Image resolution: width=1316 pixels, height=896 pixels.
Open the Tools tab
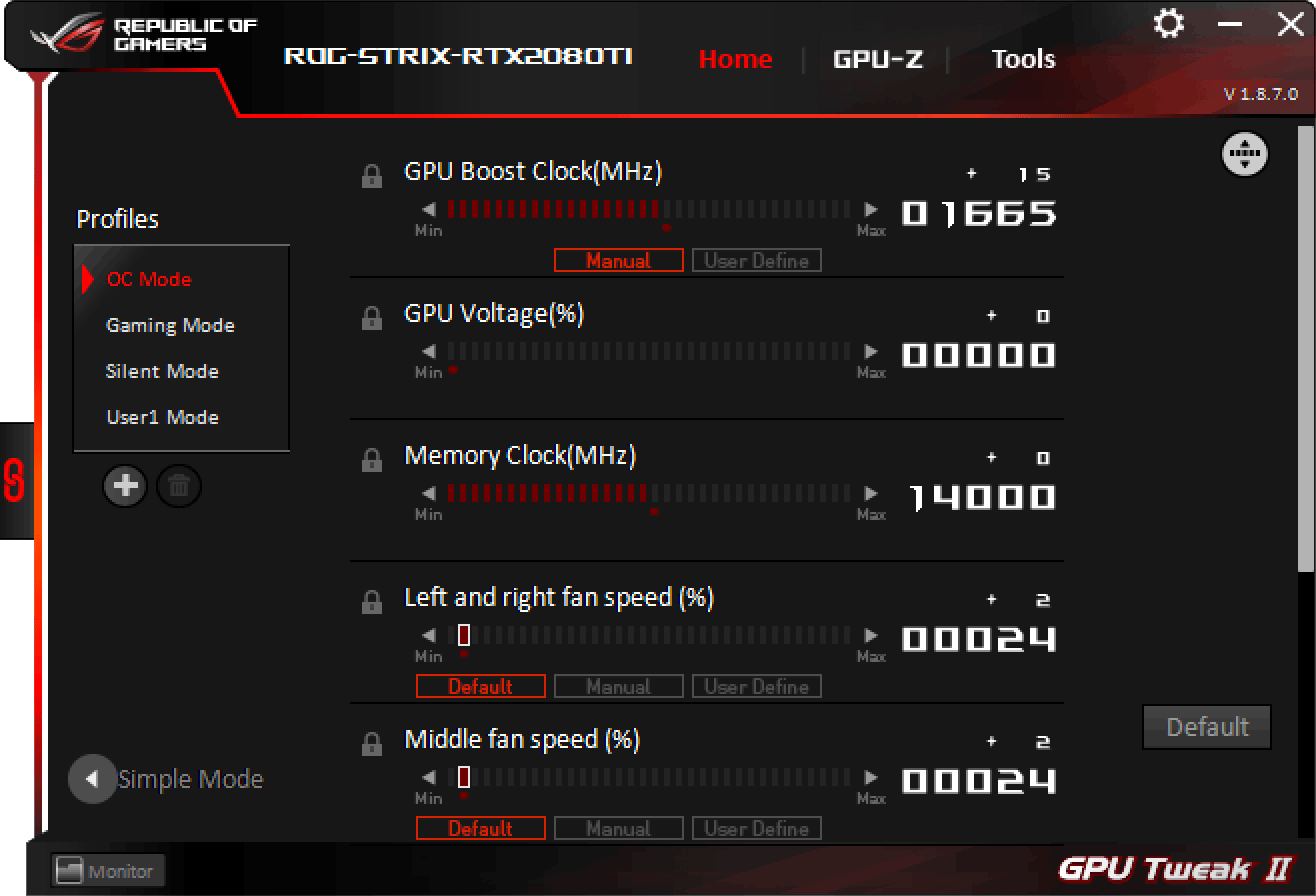click(x=1023, y=59)
